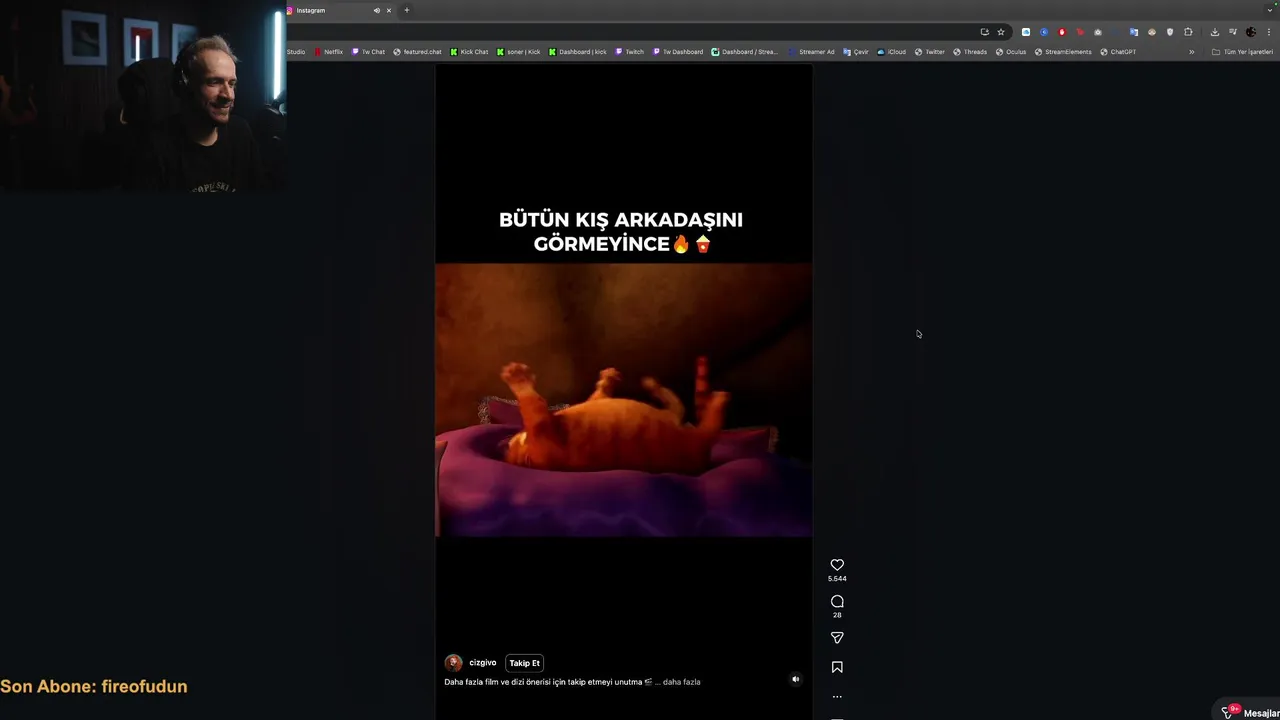The height and width of the screenshot is (720, 1280).
Task: Open a new browser tab
Action: (x=406, y=10)
